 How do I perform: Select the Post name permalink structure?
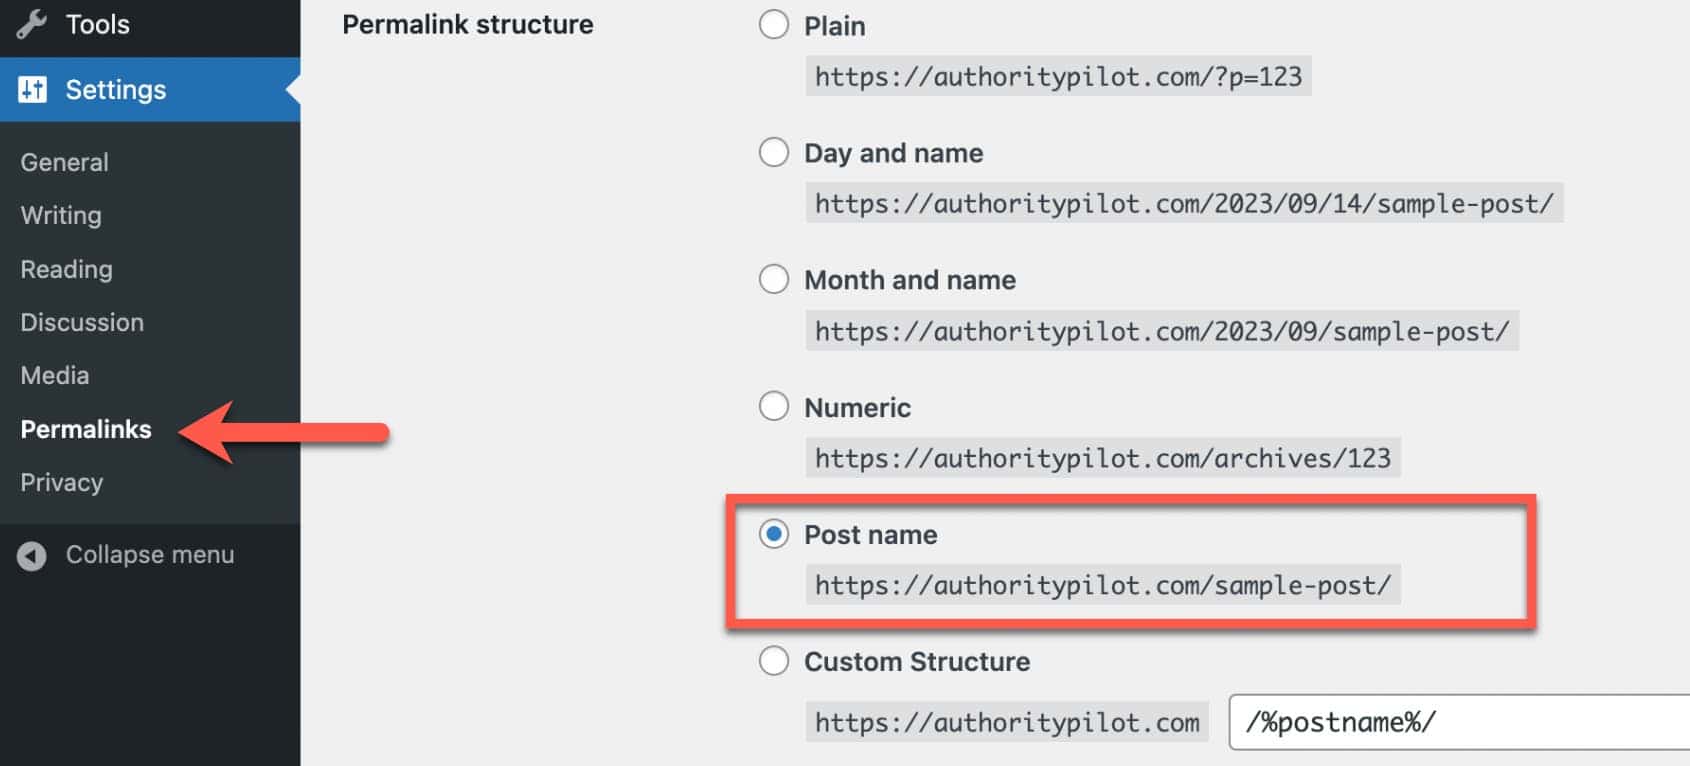(773, 535)
